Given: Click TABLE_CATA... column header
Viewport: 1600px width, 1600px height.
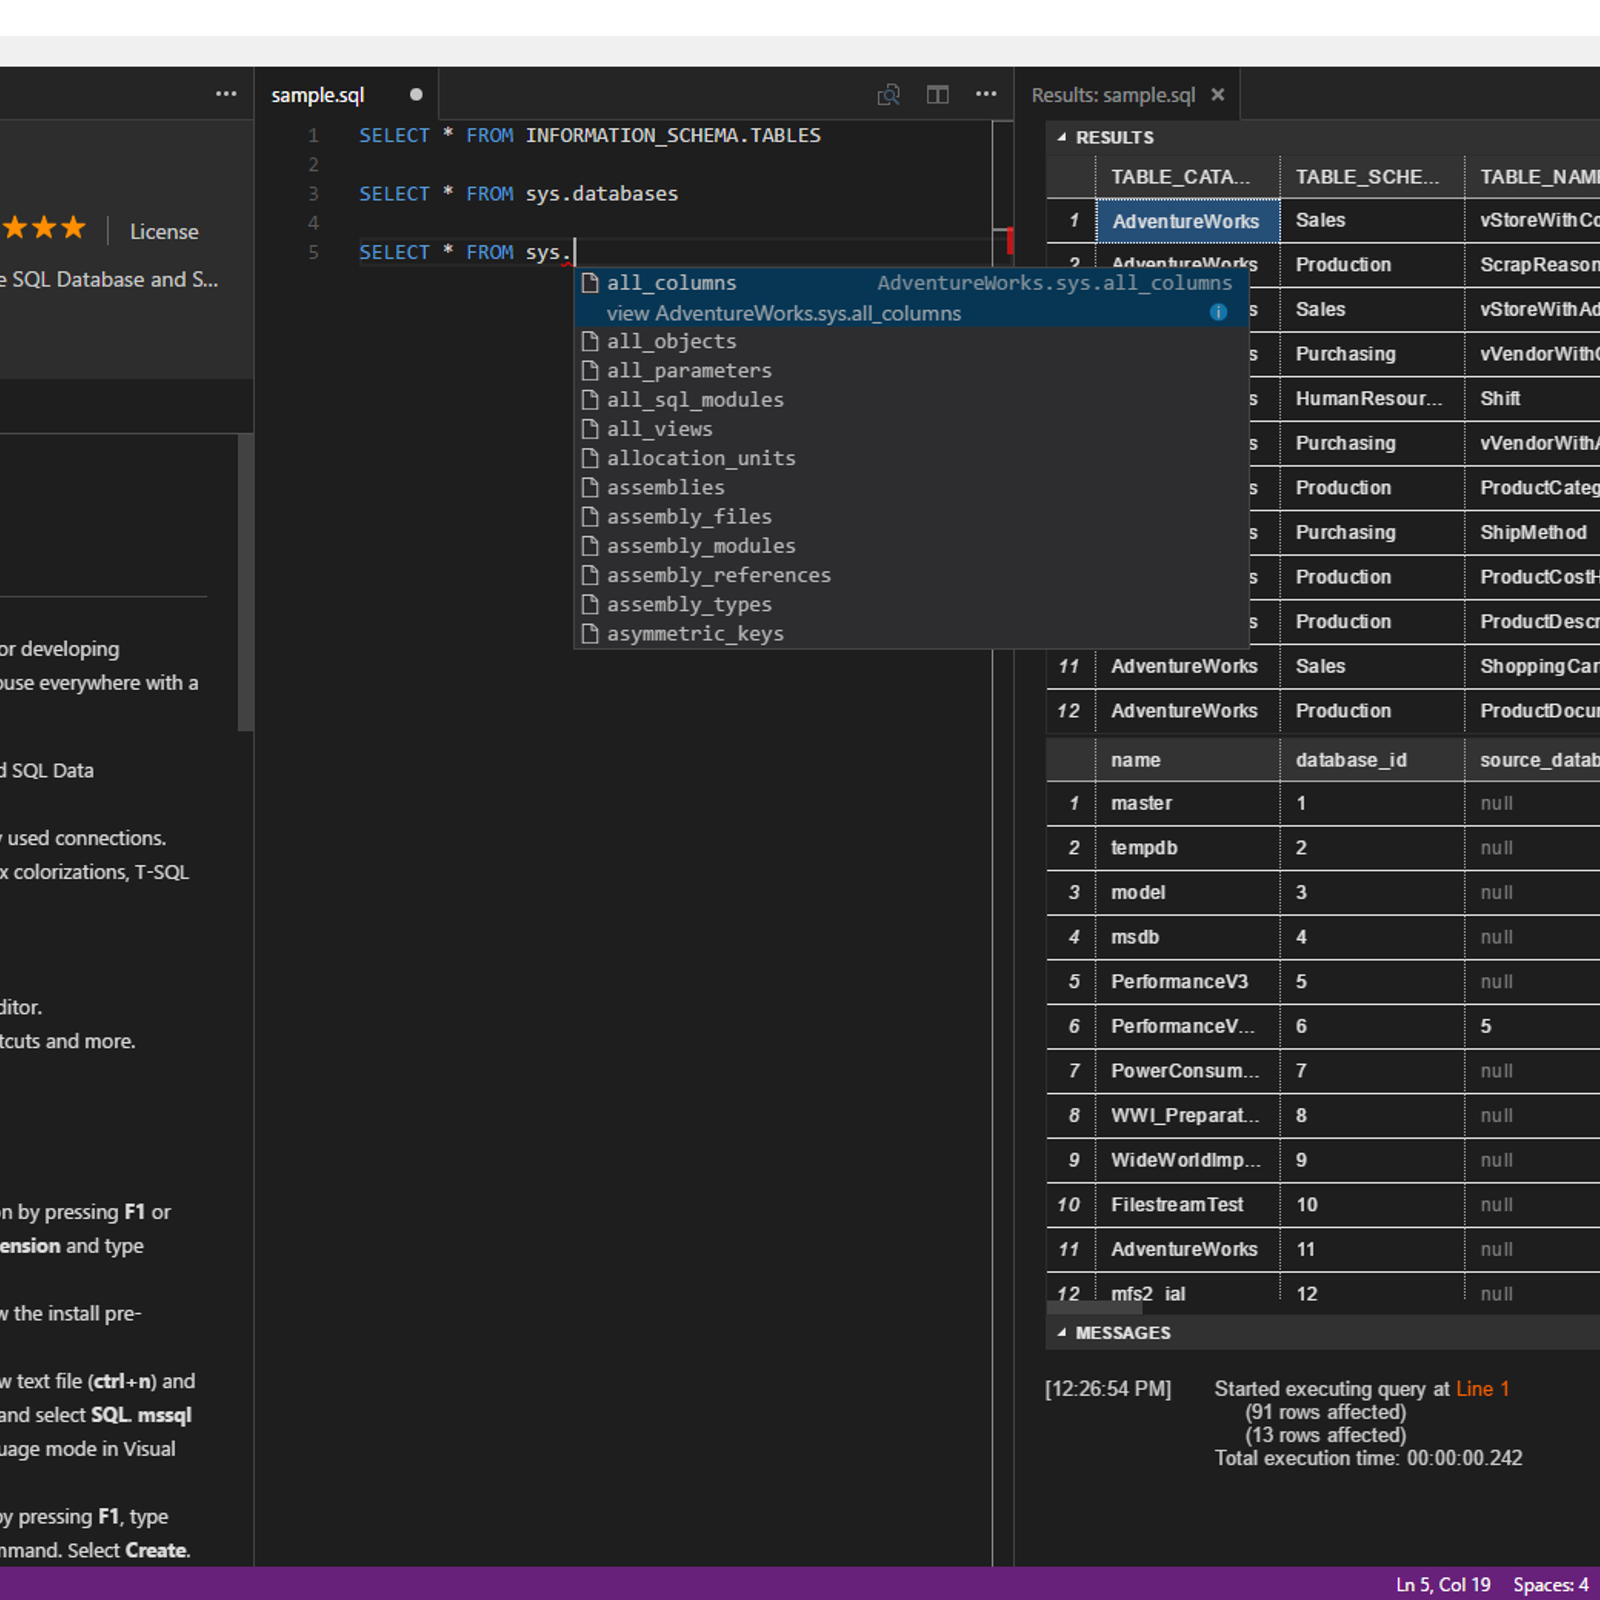Looking at the screenshot, I should click(1186, 177).
